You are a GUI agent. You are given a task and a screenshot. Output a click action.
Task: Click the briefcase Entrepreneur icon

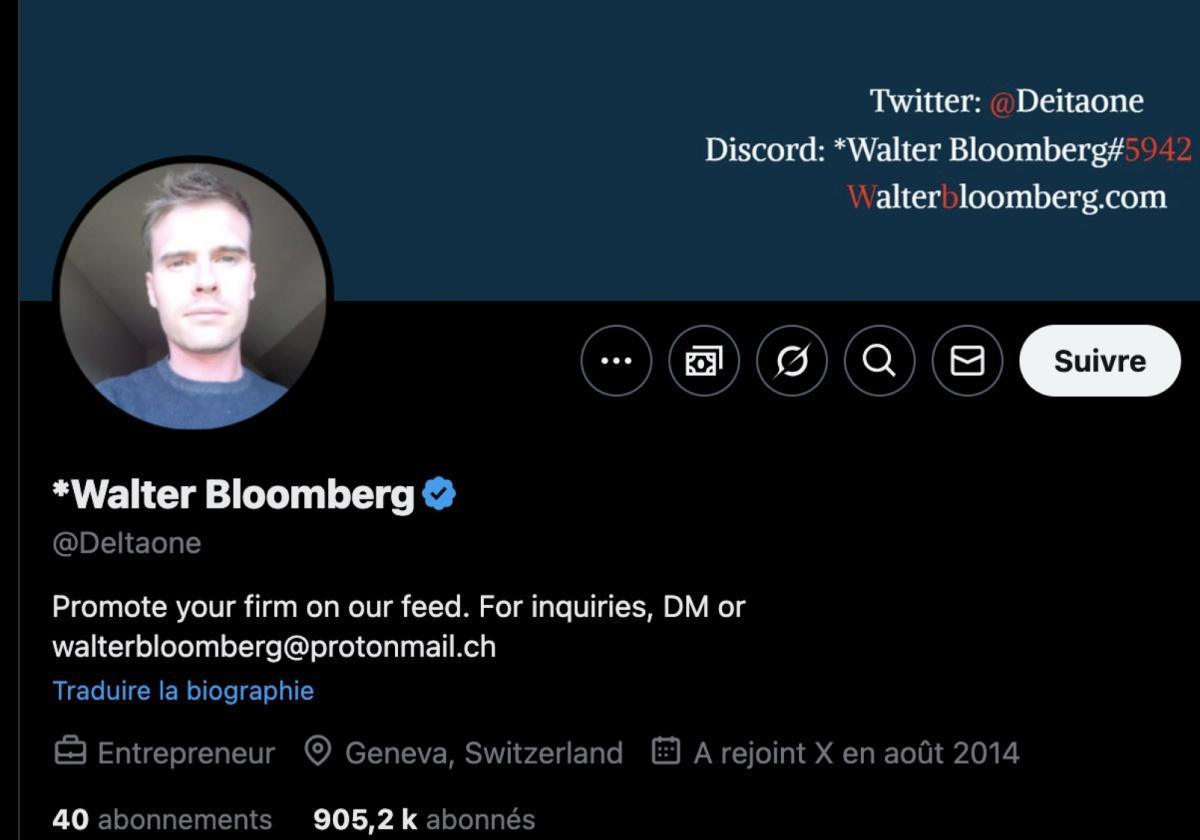(69, 752)
